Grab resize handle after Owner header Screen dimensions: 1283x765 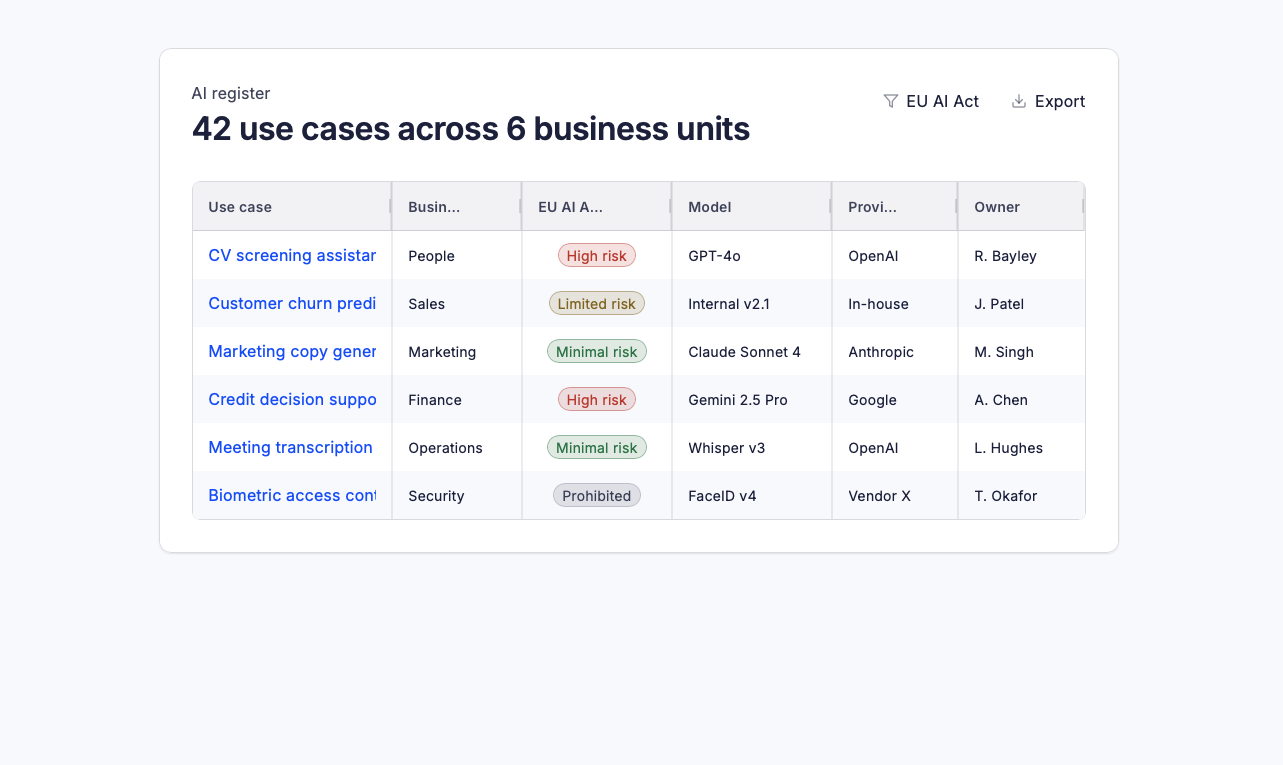1083,206
